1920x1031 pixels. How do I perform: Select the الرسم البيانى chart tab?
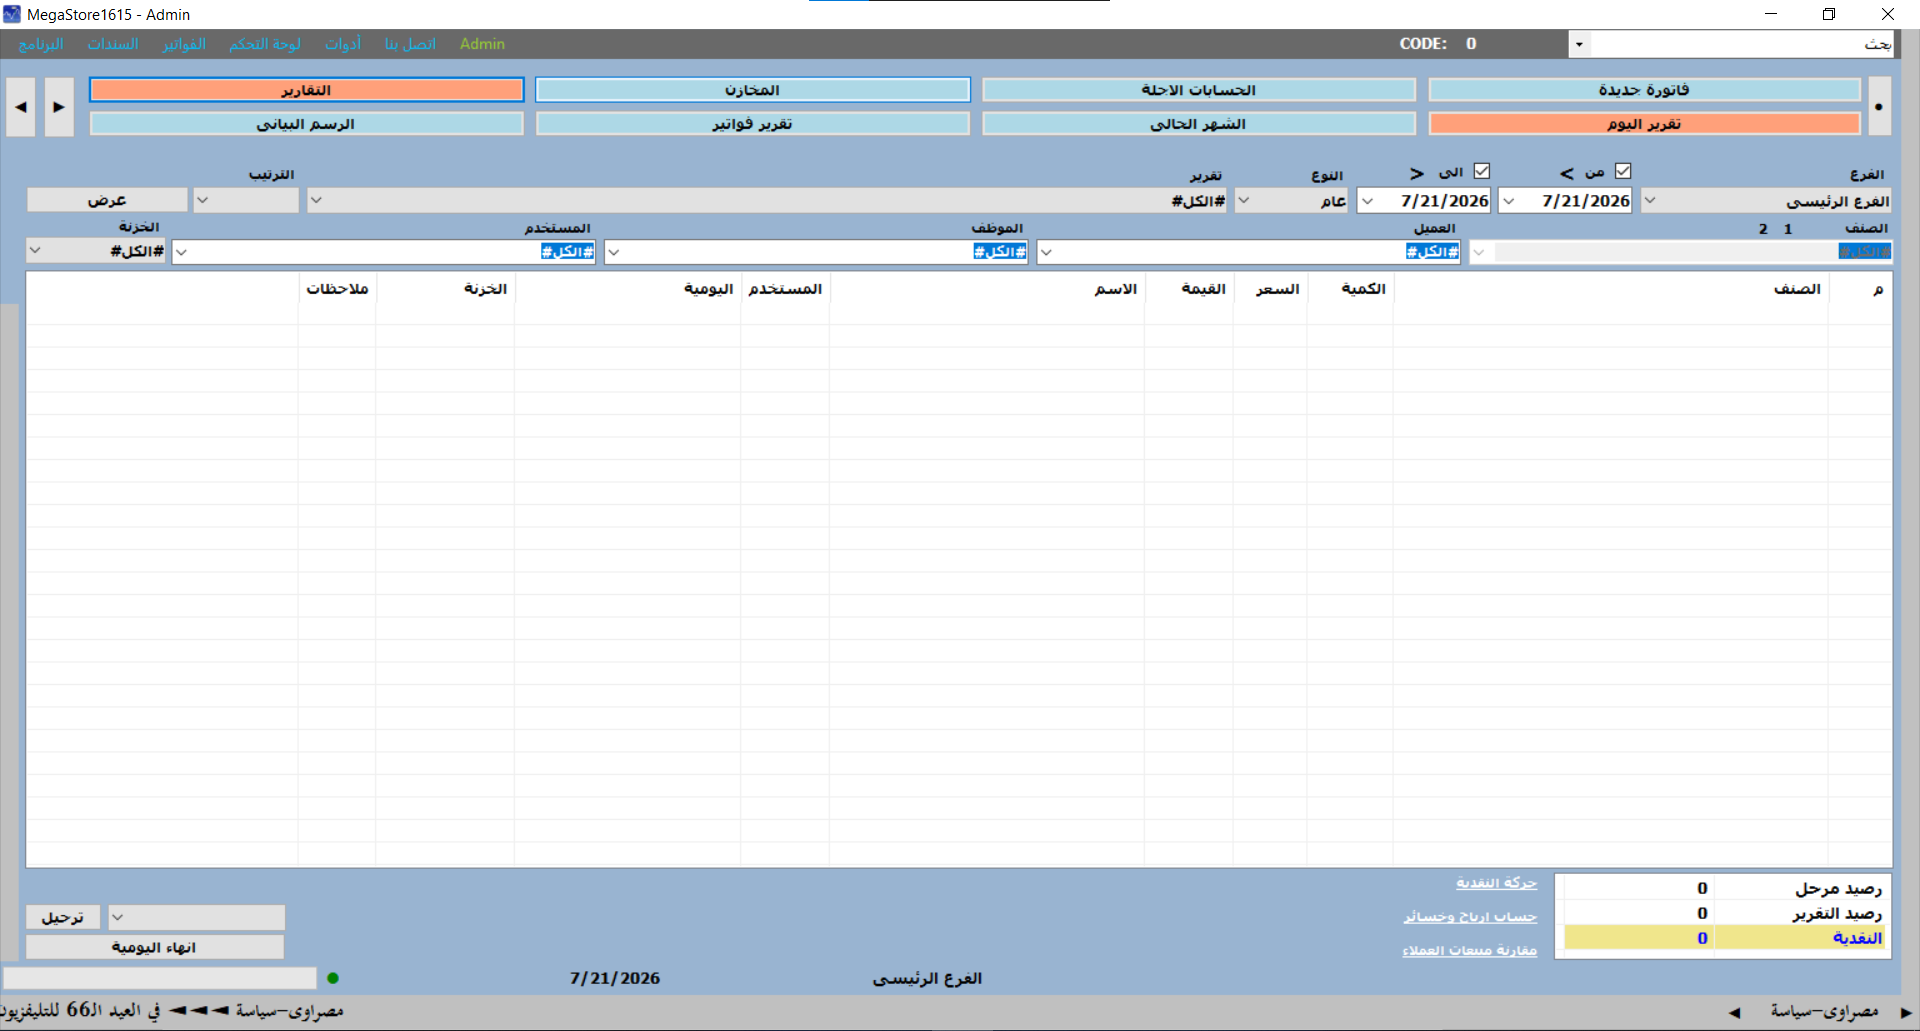306,124
